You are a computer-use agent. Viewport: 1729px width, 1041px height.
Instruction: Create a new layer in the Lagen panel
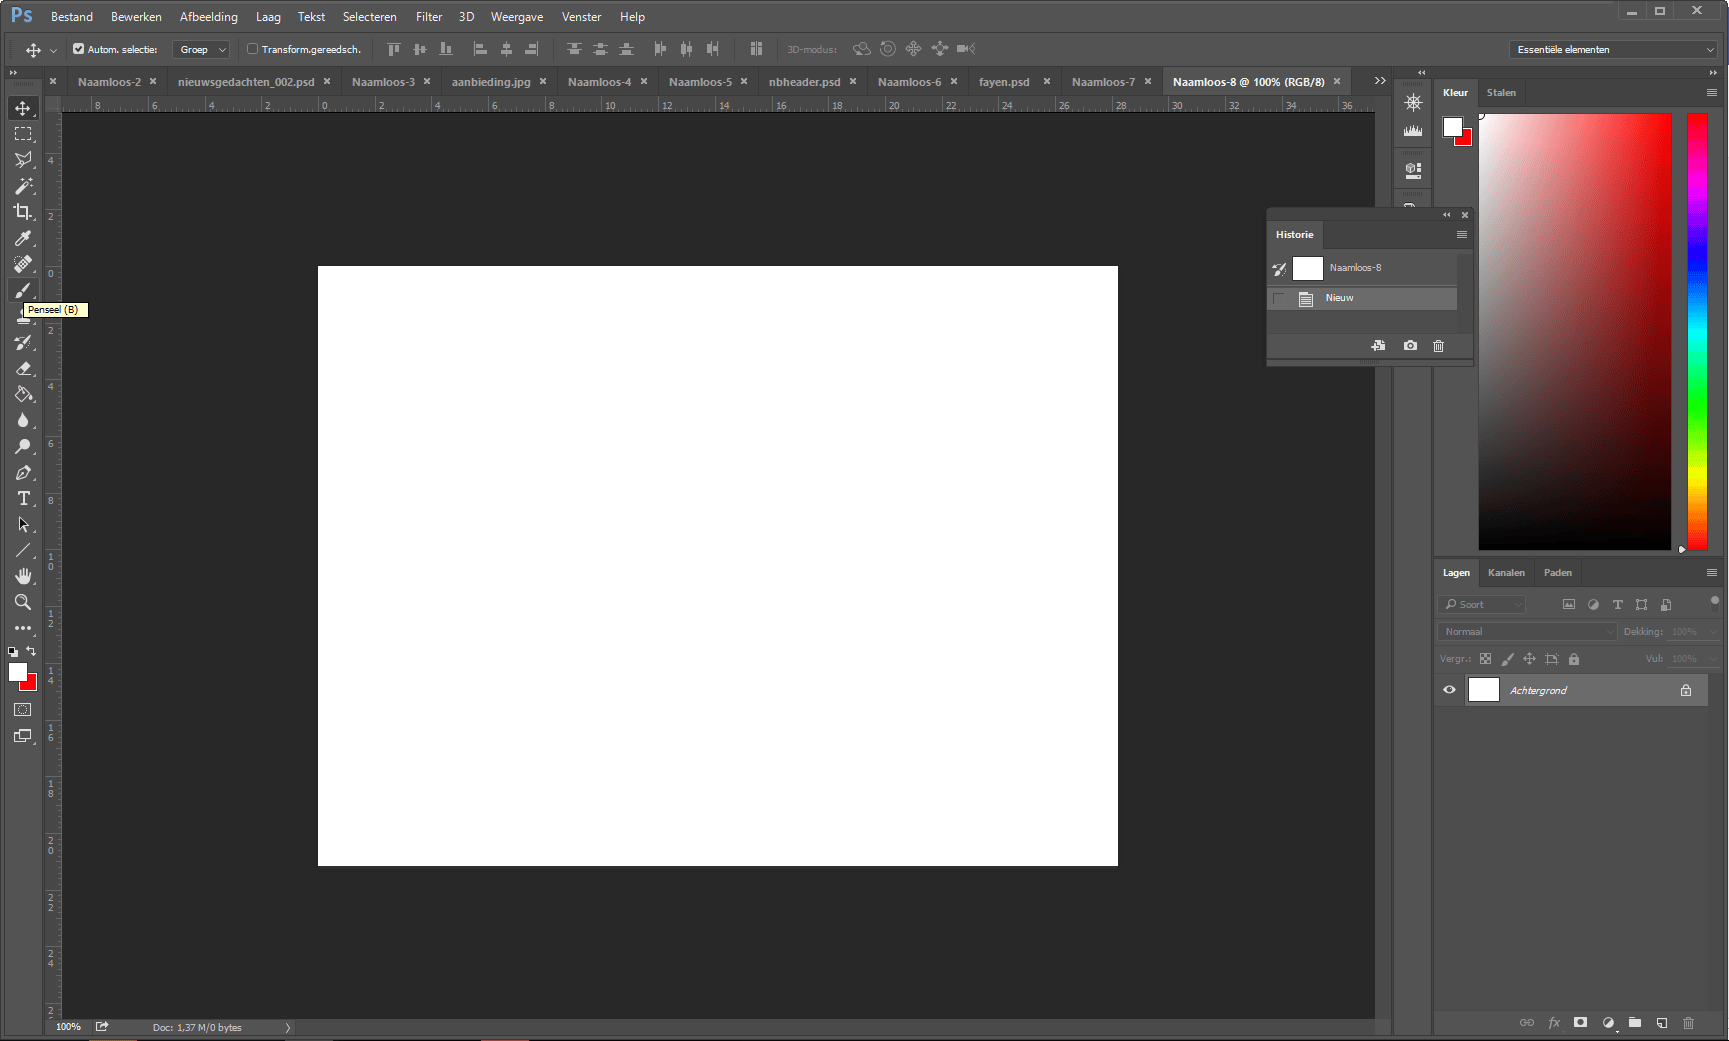tap(1661, 1022)
